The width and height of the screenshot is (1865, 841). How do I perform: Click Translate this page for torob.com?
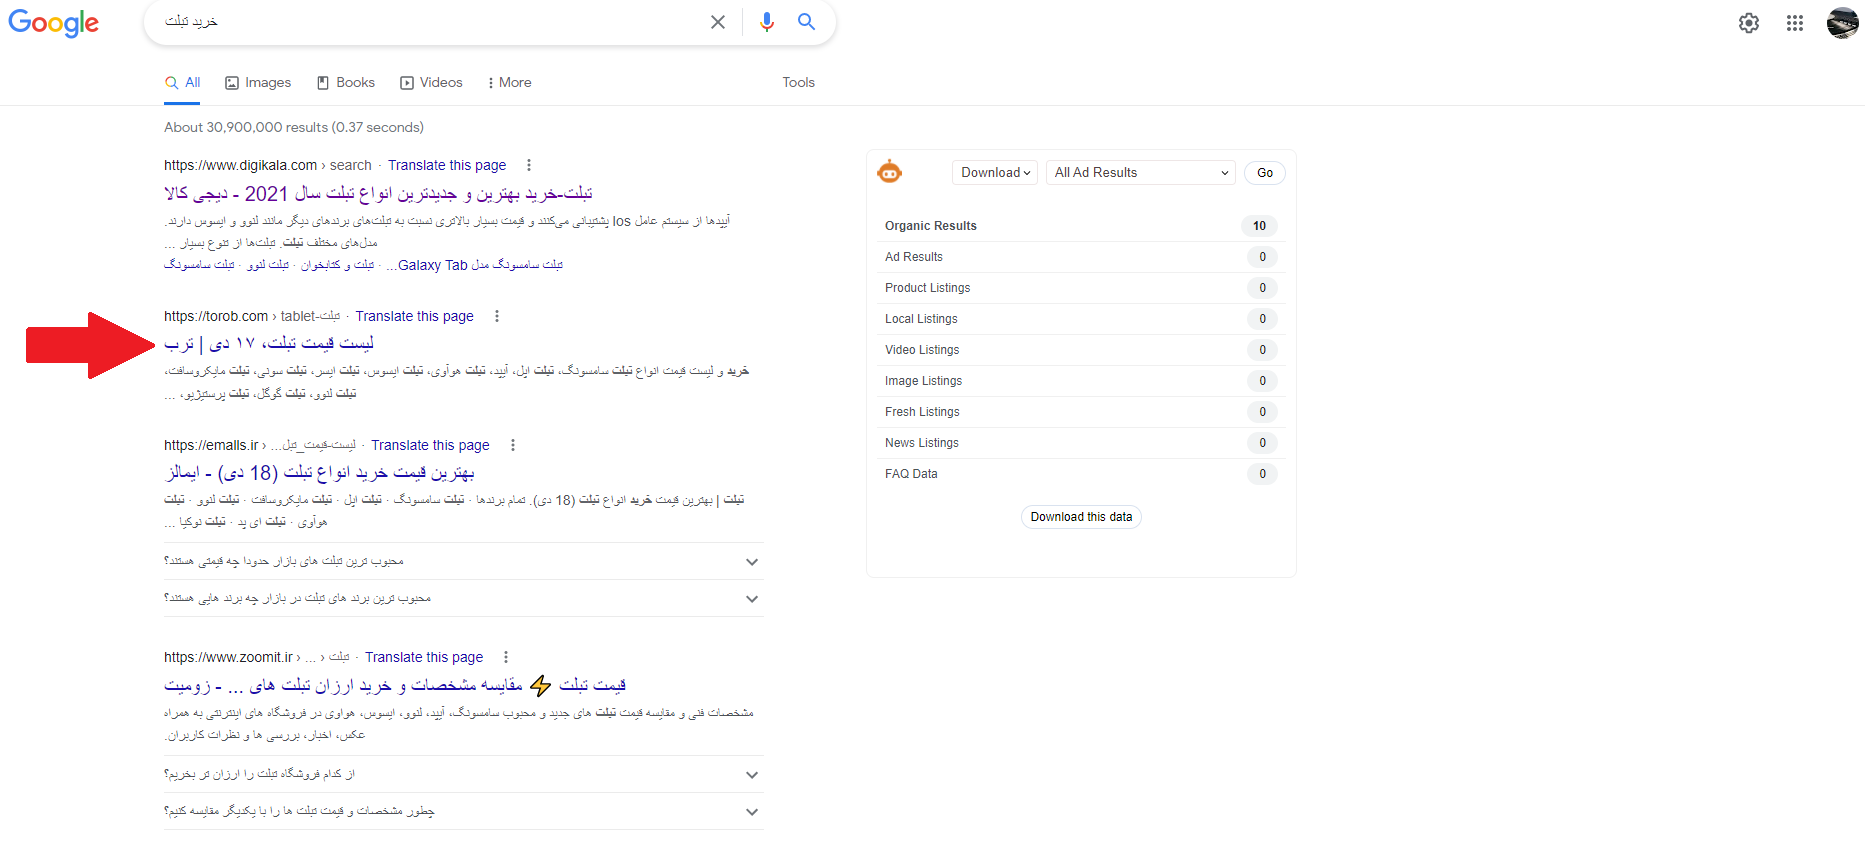click(415, 316)
